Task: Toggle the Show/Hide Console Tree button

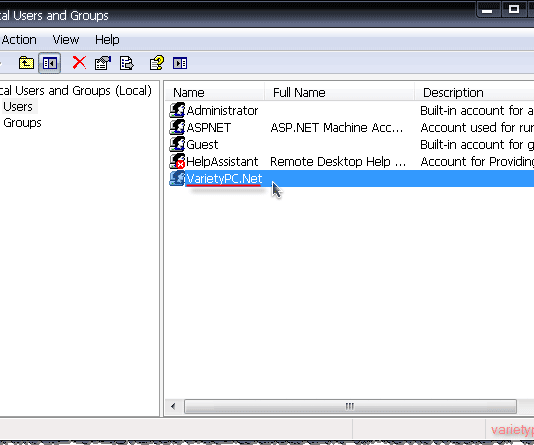Action: [x=50, y=63]
